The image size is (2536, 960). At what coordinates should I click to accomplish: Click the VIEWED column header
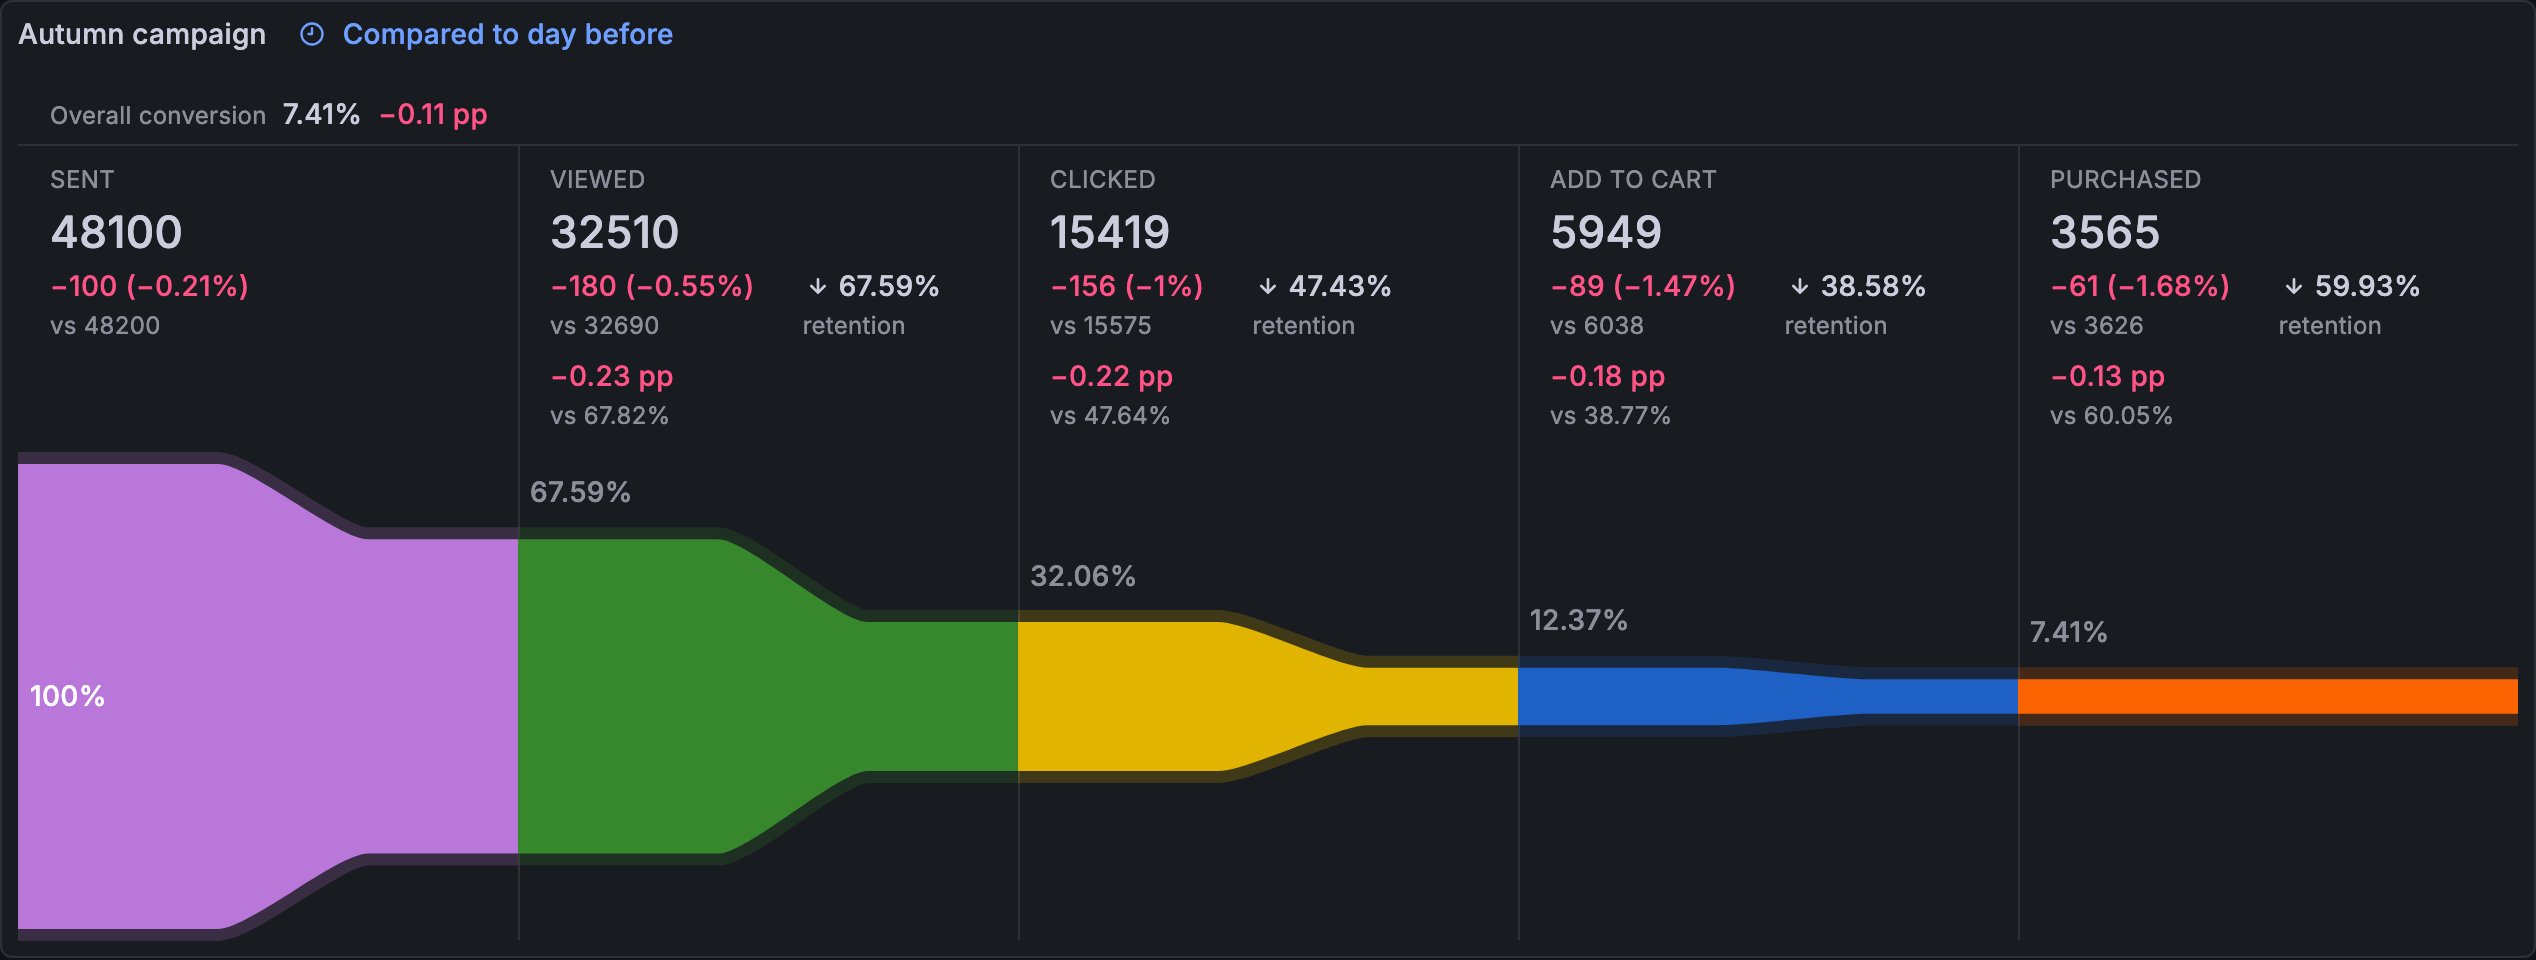[x=597, y=180]
